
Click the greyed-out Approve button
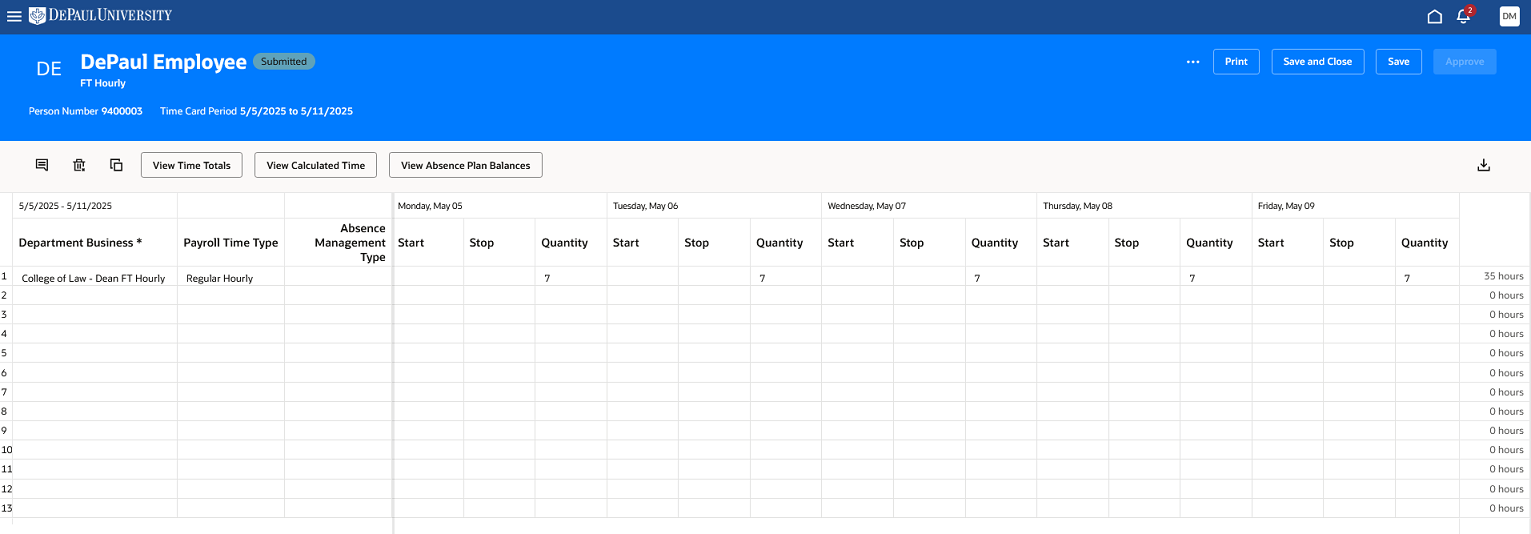(1465, 62)
